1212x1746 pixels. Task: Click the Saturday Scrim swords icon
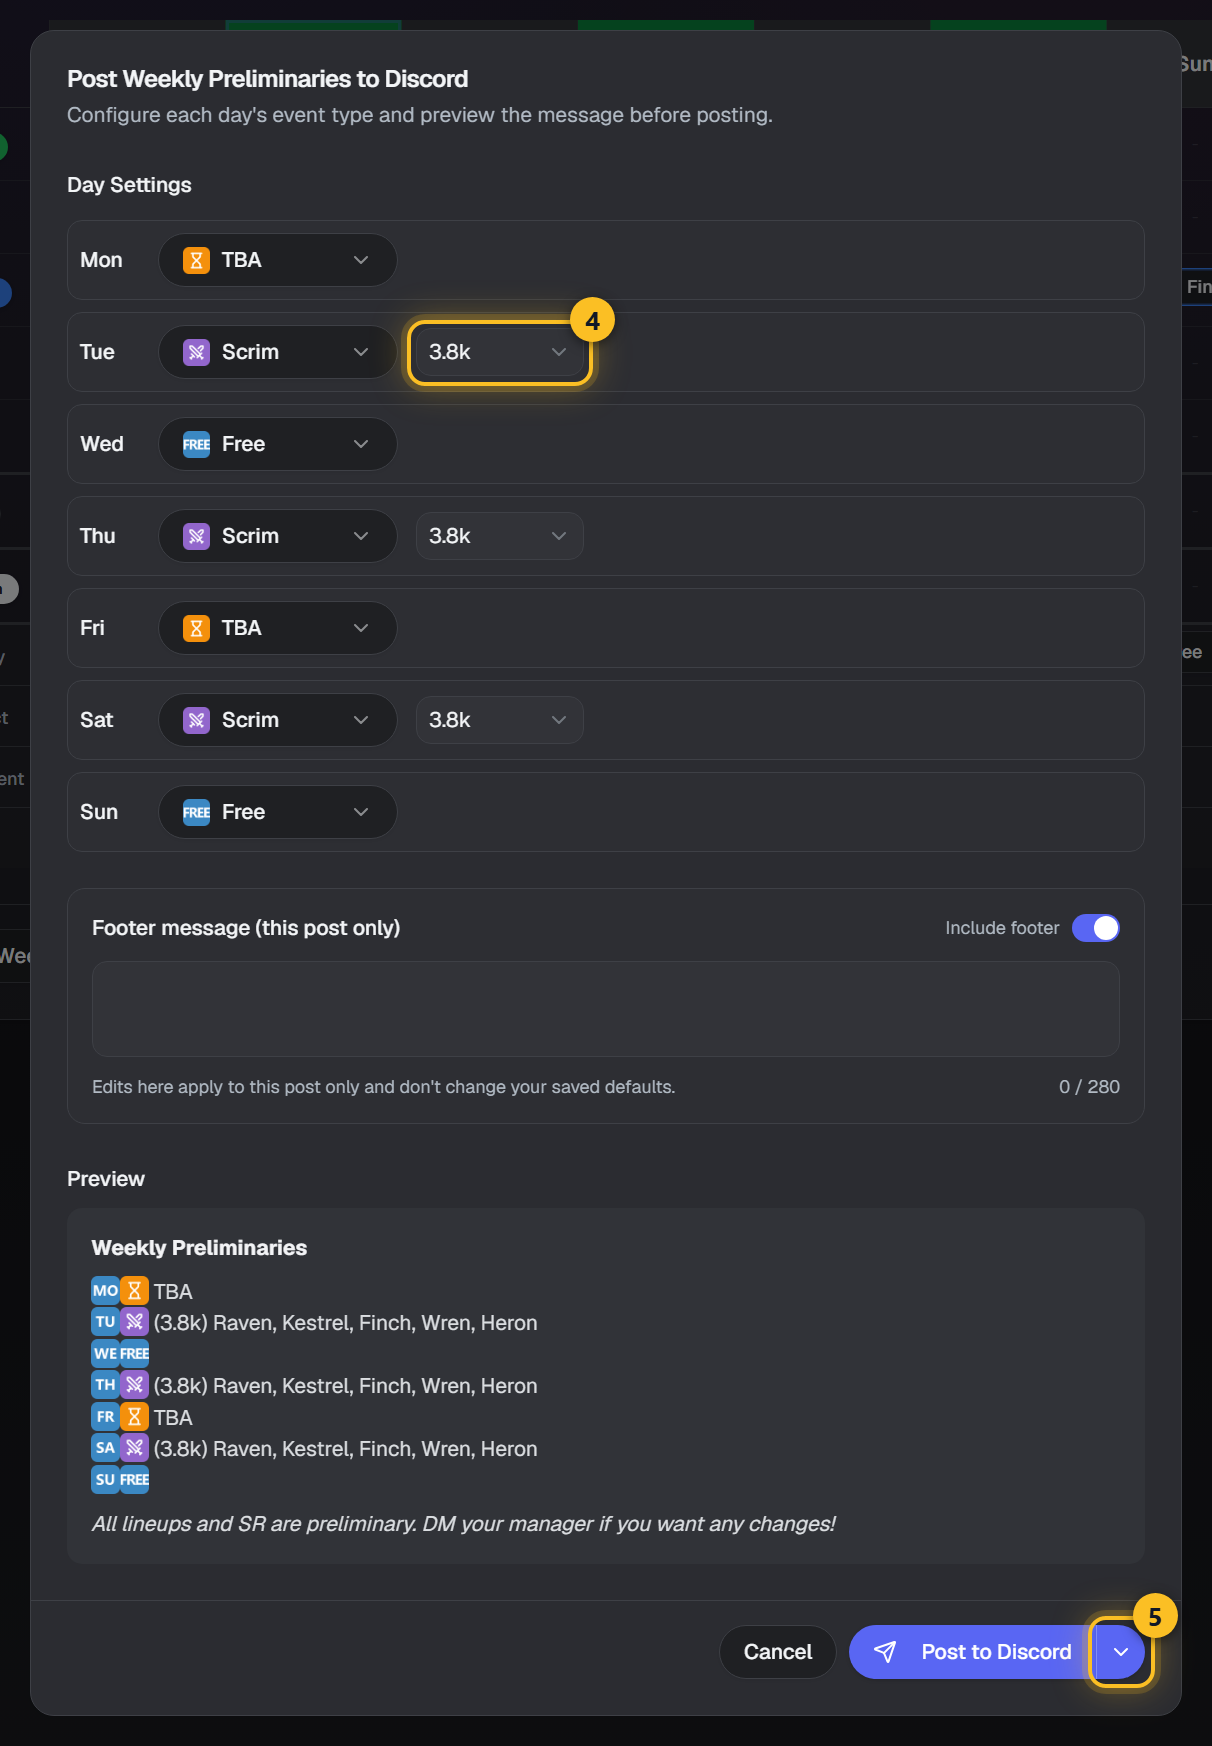(x=196, y=720)
